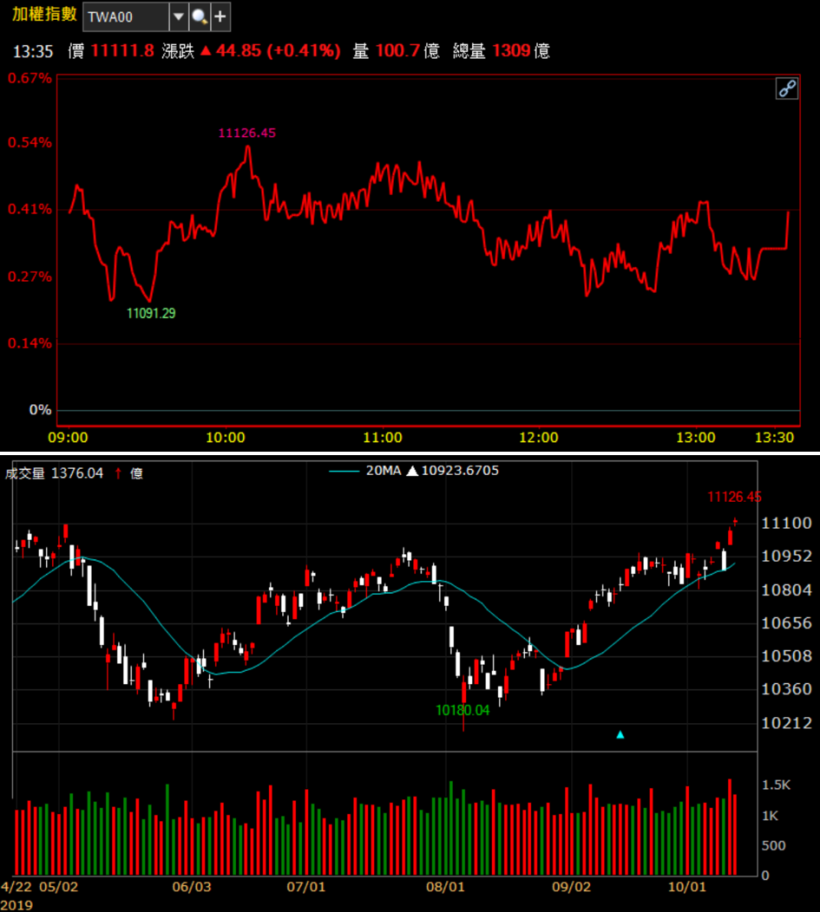
Task: Click the magenta intraday high label 11126.45
Action: click(247, 133)
